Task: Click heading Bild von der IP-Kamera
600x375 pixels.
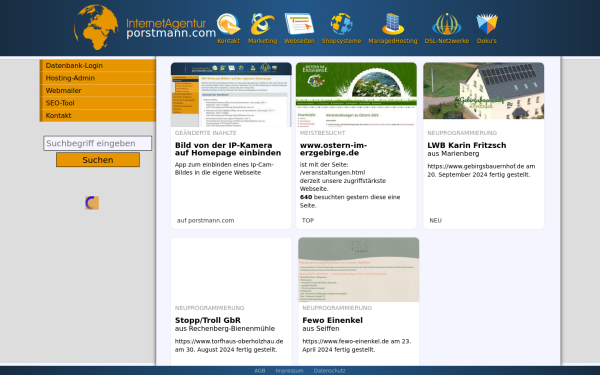Action: (x=228, y=149)
